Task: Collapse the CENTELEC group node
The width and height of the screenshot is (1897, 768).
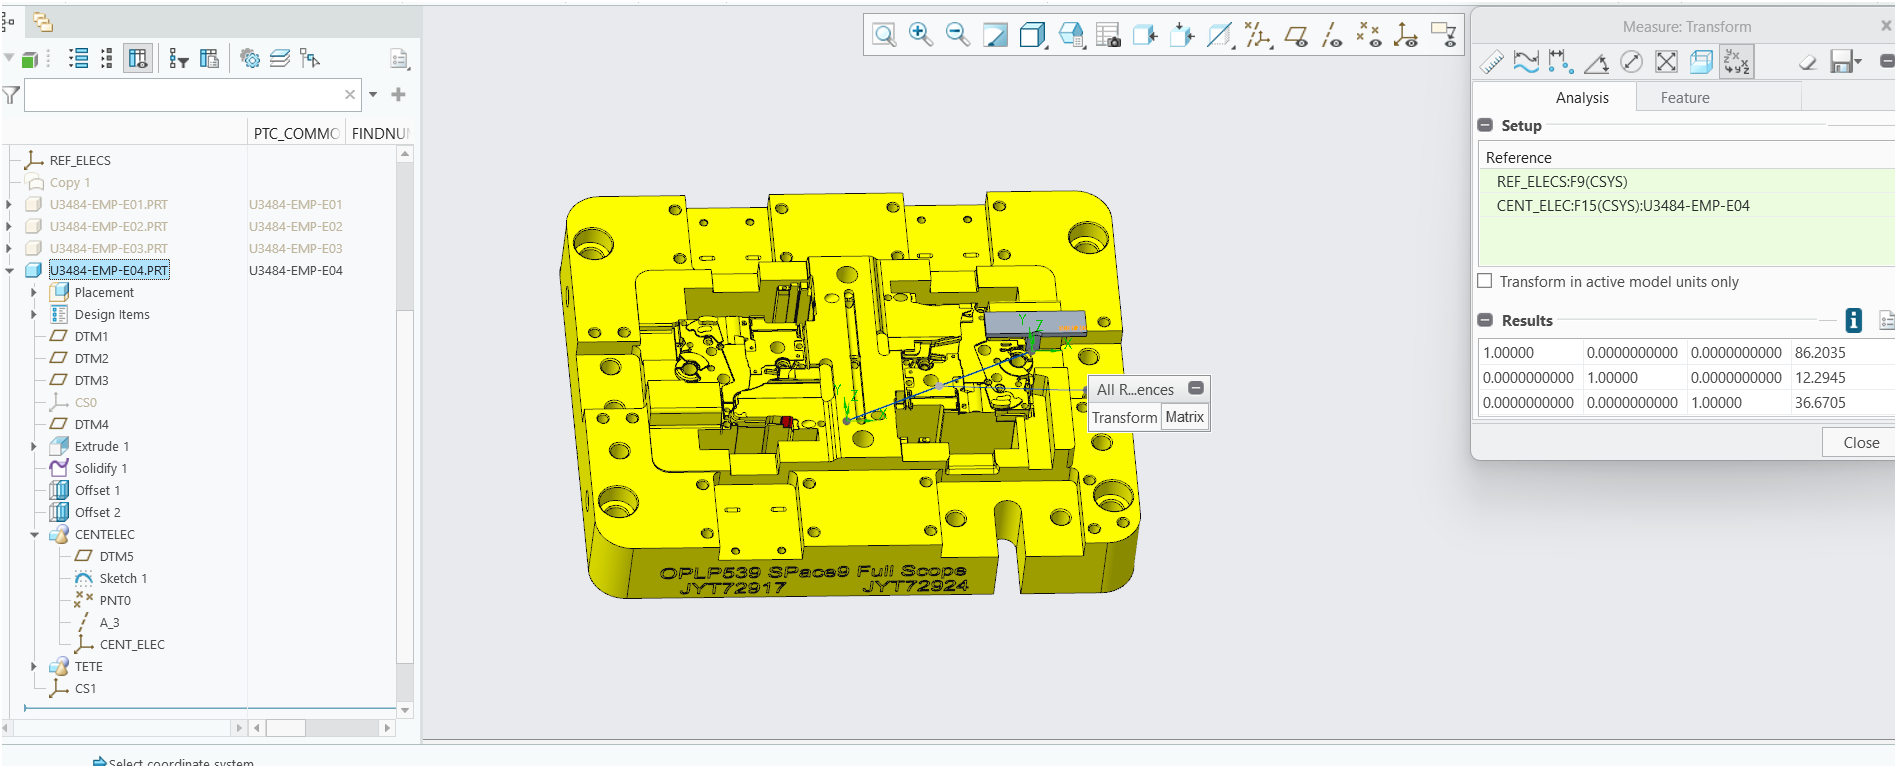Action: [34, 535]
